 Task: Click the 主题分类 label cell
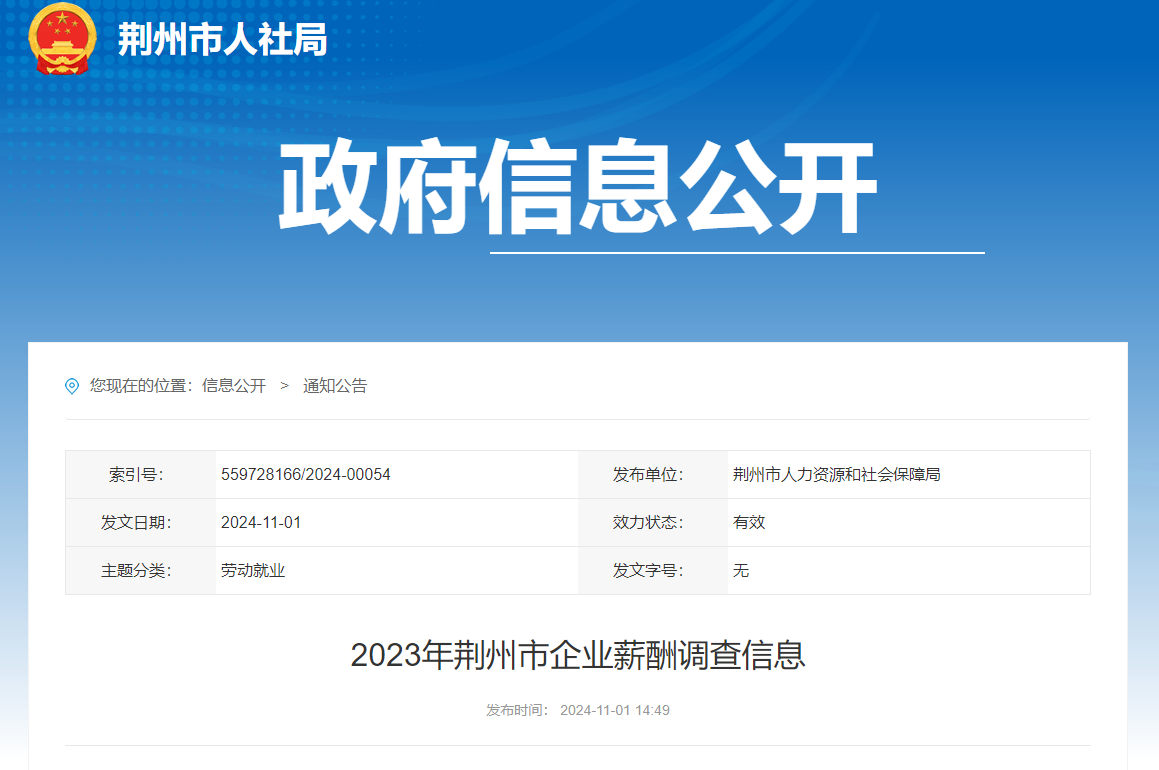(140, 570)
